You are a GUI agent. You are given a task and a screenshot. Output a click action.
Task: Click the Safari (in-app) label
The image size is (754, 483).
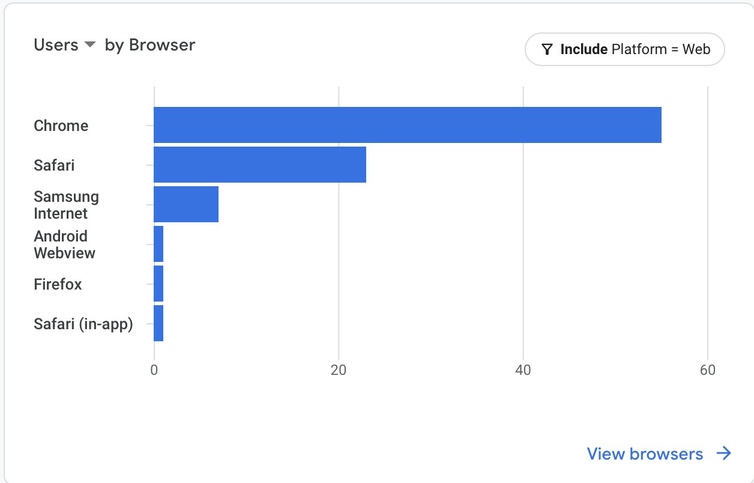coord(83,324)
